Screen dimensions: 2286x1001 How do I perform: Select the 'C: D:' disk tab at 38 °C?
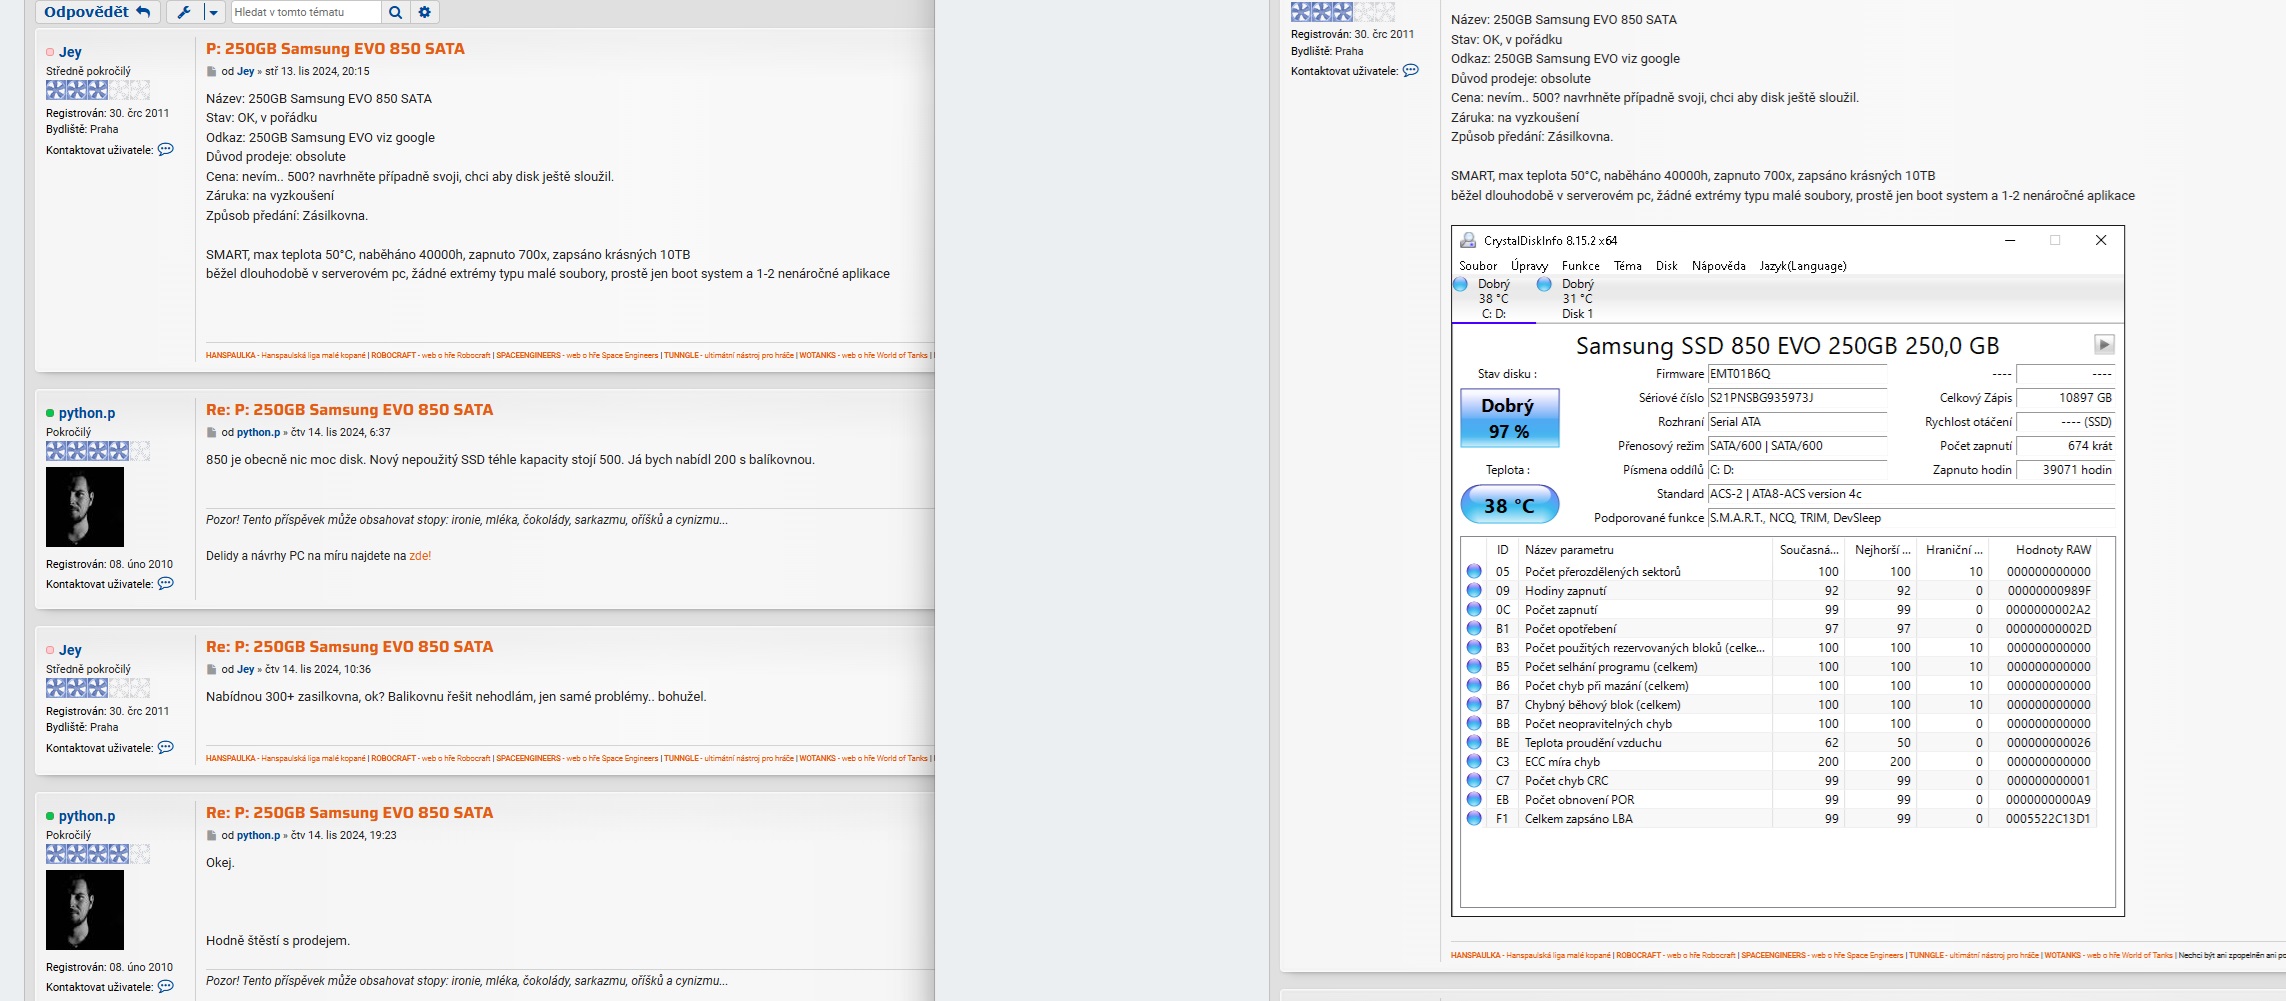click(1493, 299)
